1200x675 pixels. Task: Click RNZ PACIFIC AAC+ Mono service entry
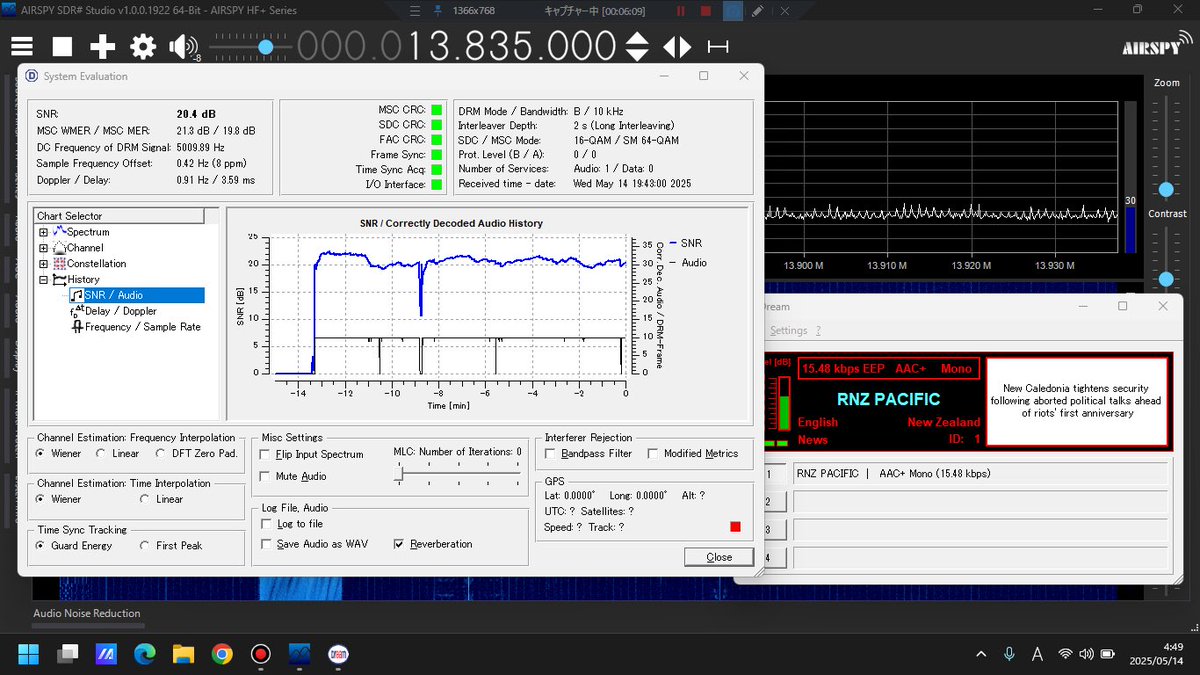tap(979, 474)
